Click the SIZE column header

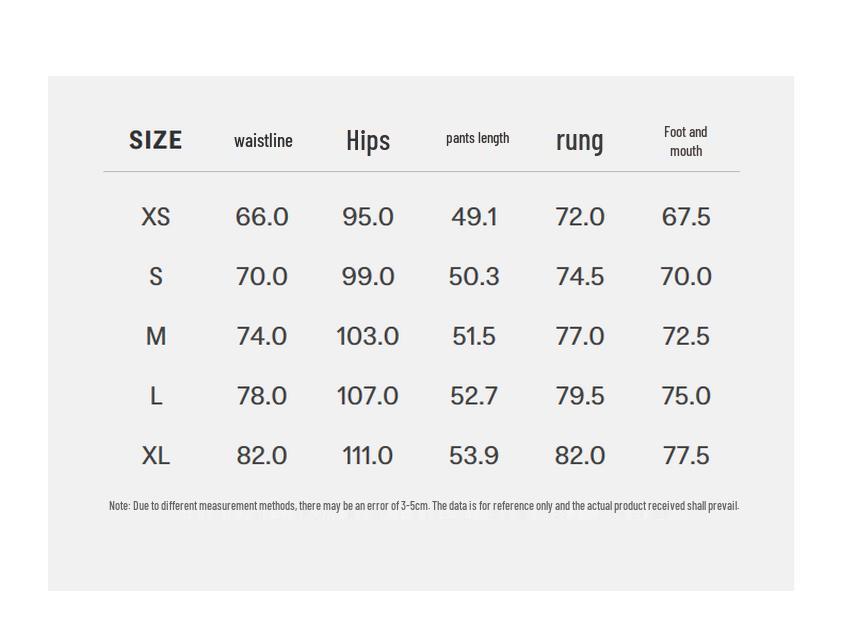pos(155,140)
